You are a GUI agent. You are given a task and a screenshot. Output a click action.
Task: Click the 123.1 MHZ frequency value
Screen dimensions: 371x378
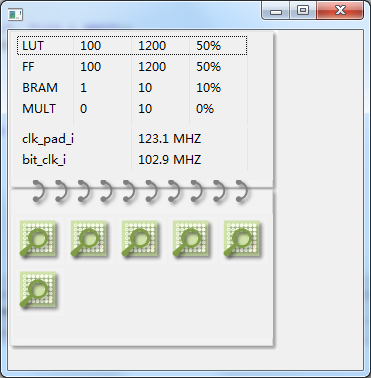click(x=170, y=139)
